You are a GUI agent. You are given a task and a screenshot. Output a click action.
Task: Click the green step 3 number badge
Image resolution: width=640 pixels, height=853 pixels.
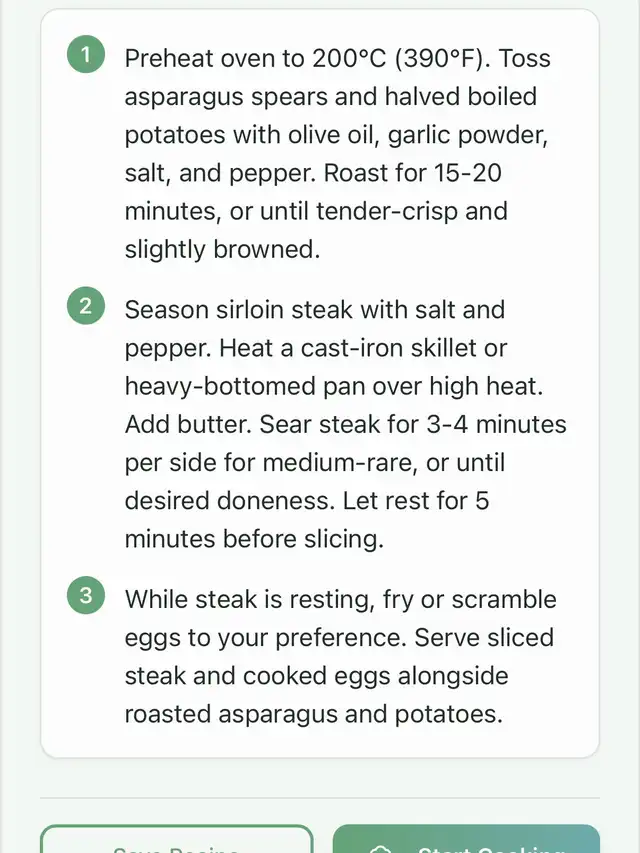pyautogui.click(x=85, y=597)
